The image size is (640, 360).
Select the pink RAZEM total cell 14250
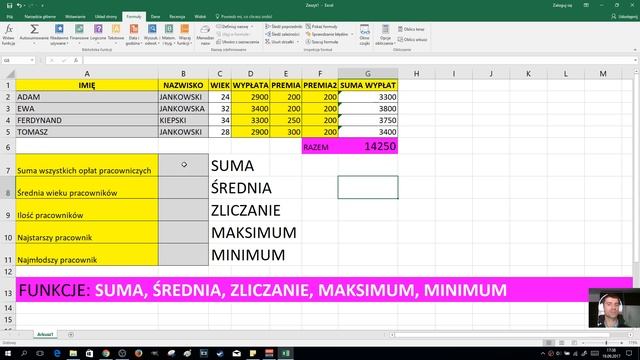click(x=368, y=147)
